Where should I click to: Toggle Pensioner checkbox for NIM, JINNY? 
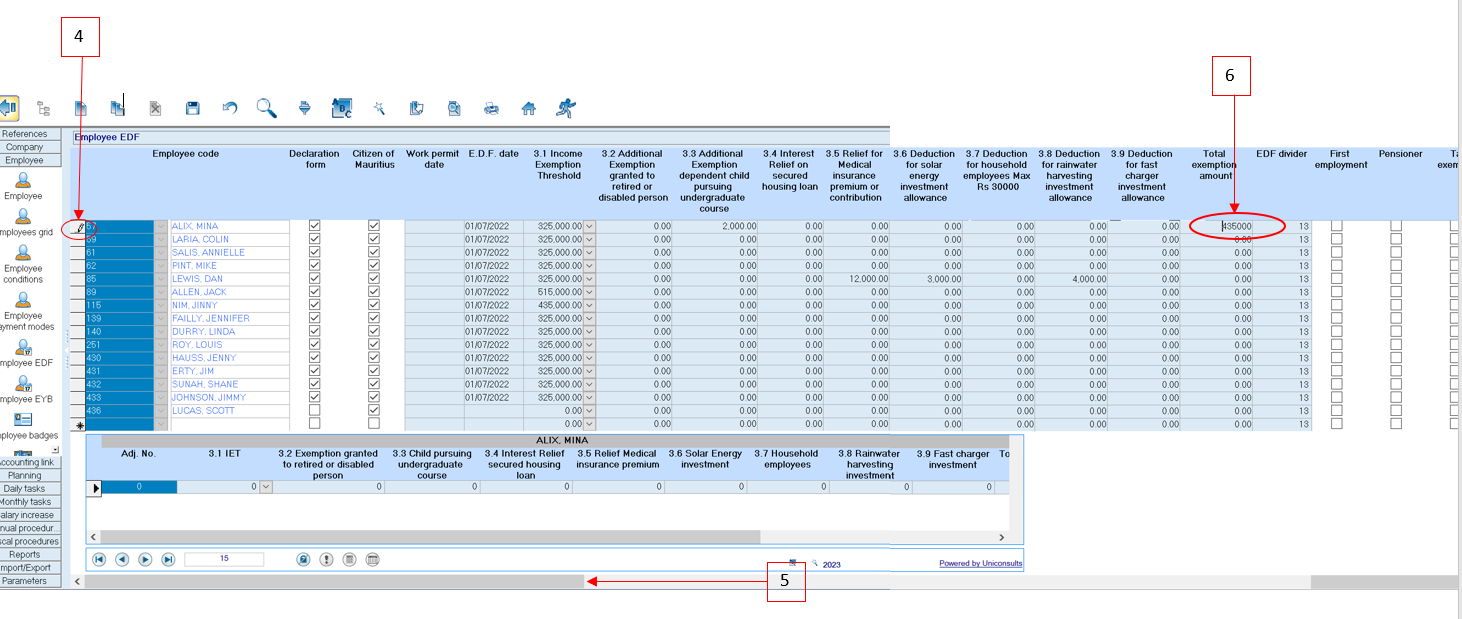point(1396,305)
